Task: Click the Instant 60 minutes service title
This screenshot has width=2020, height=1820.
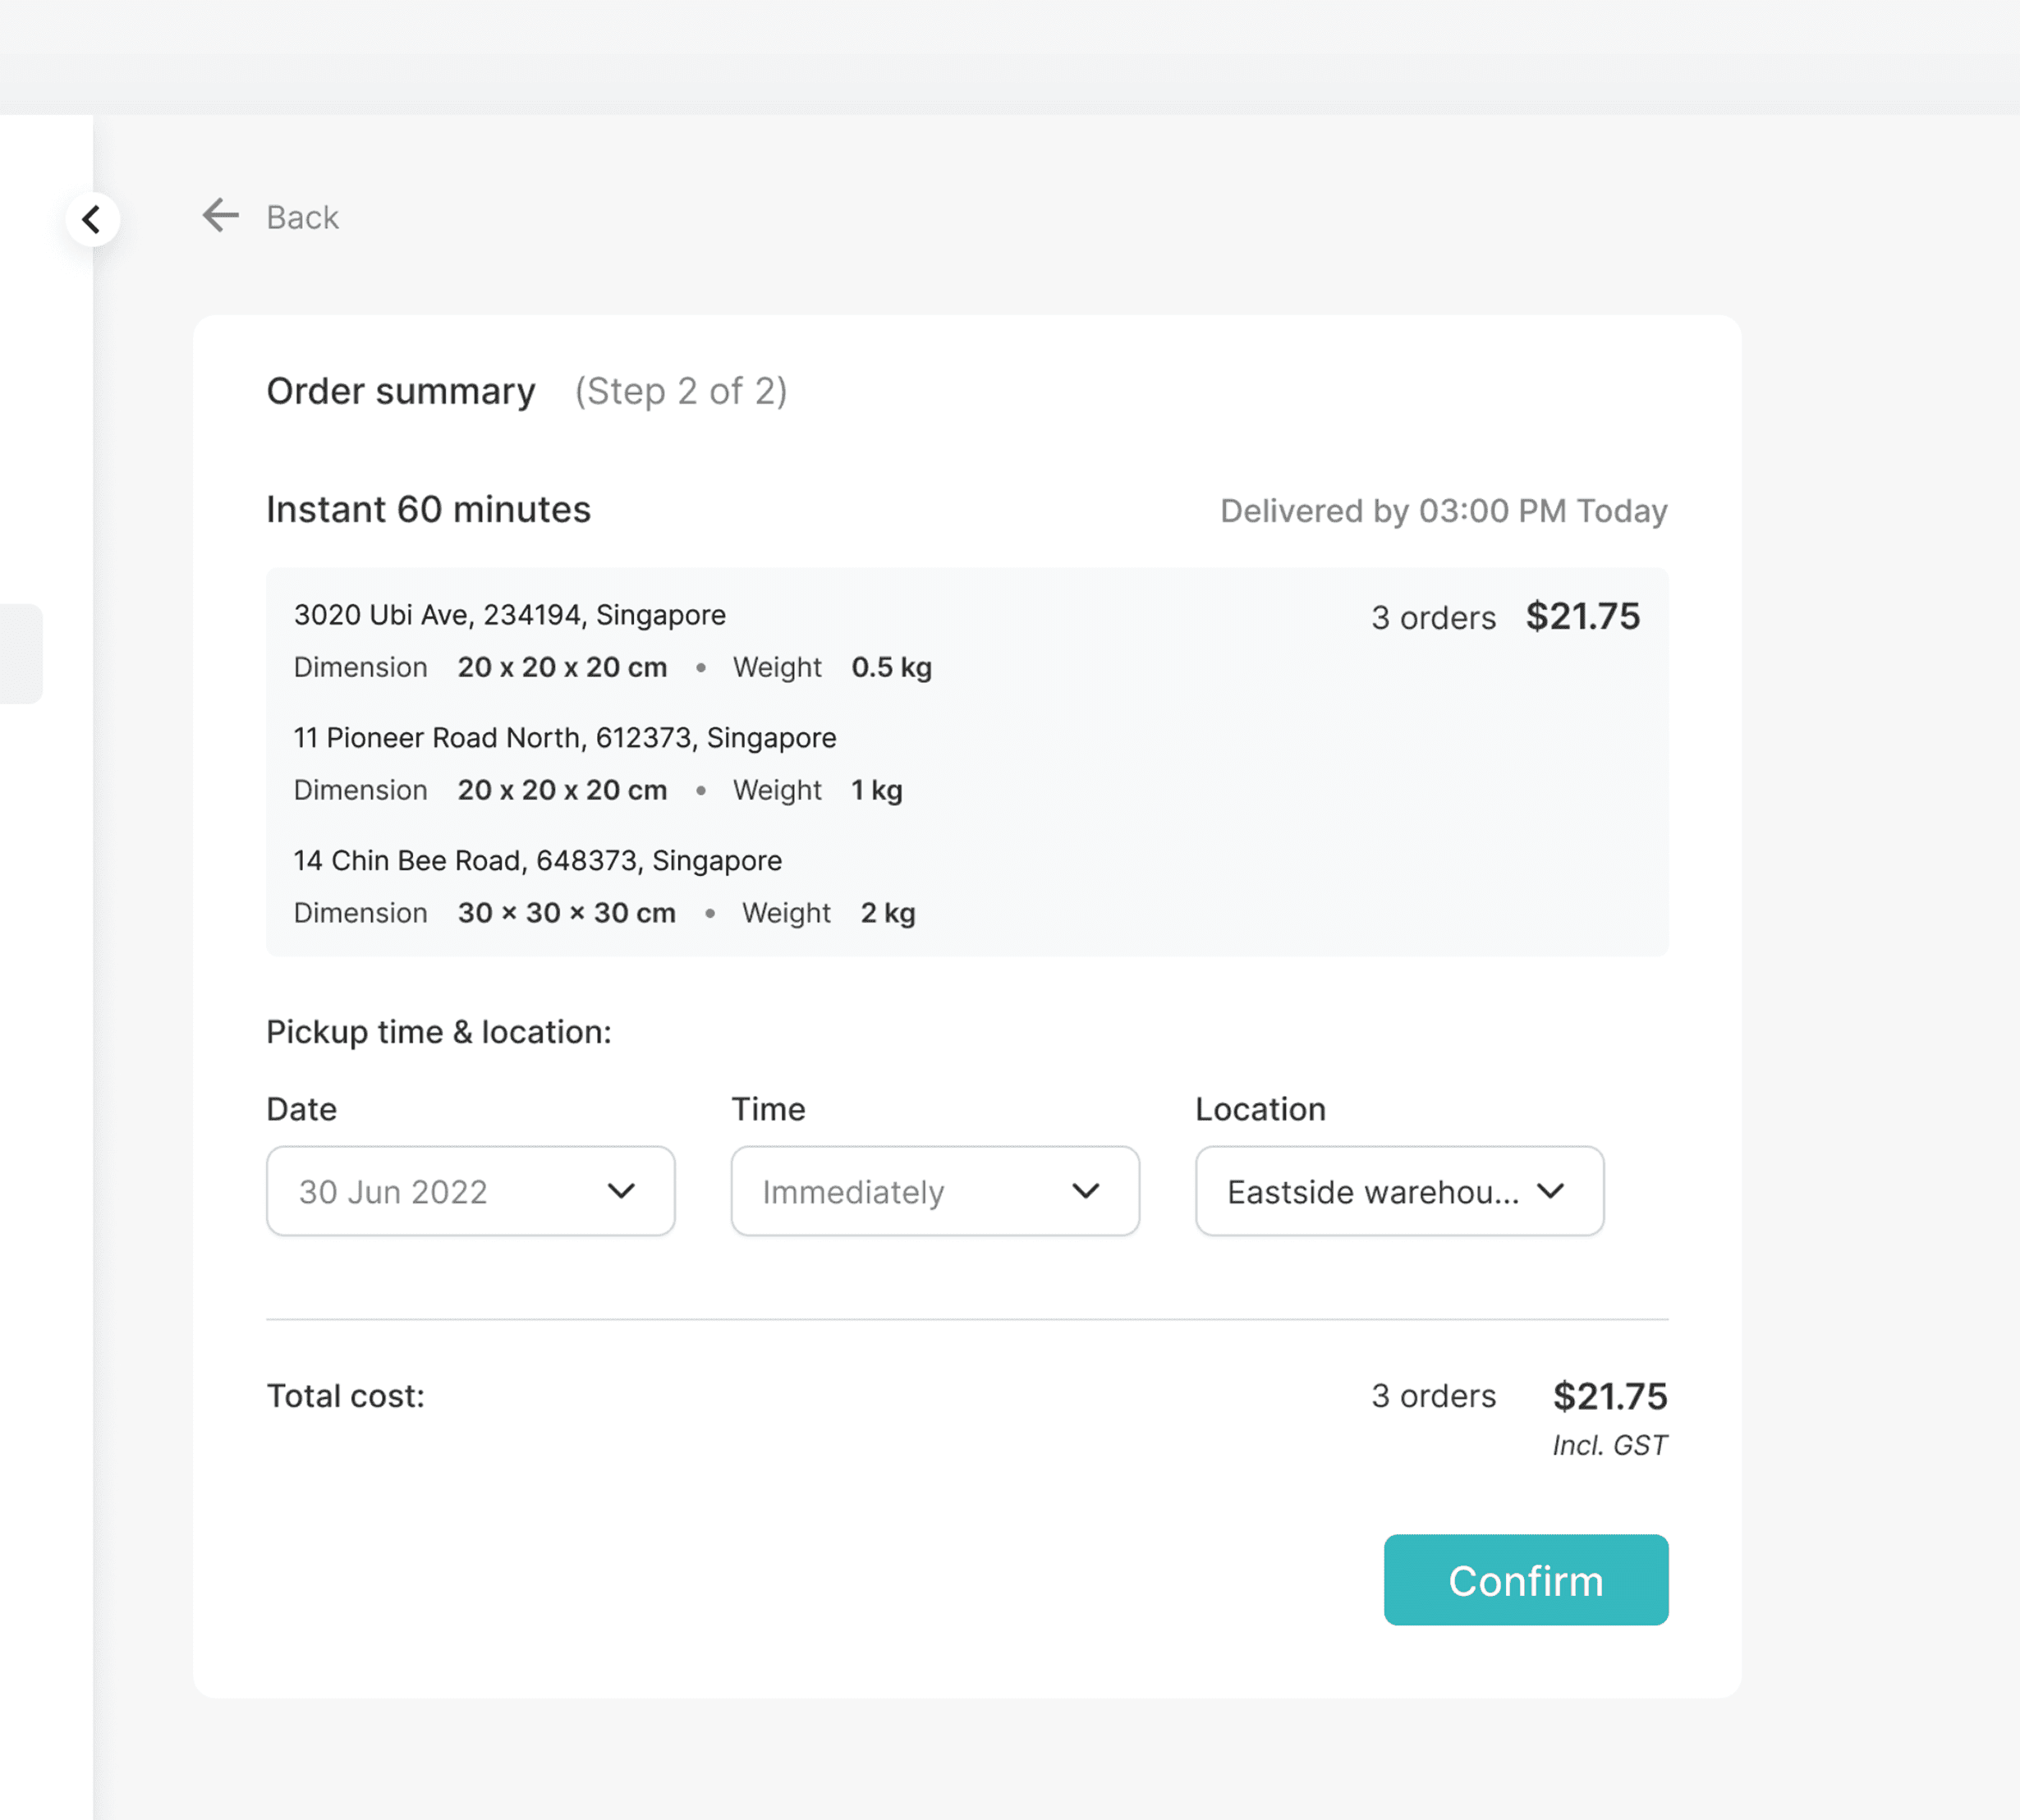Action: pos(428,510)
